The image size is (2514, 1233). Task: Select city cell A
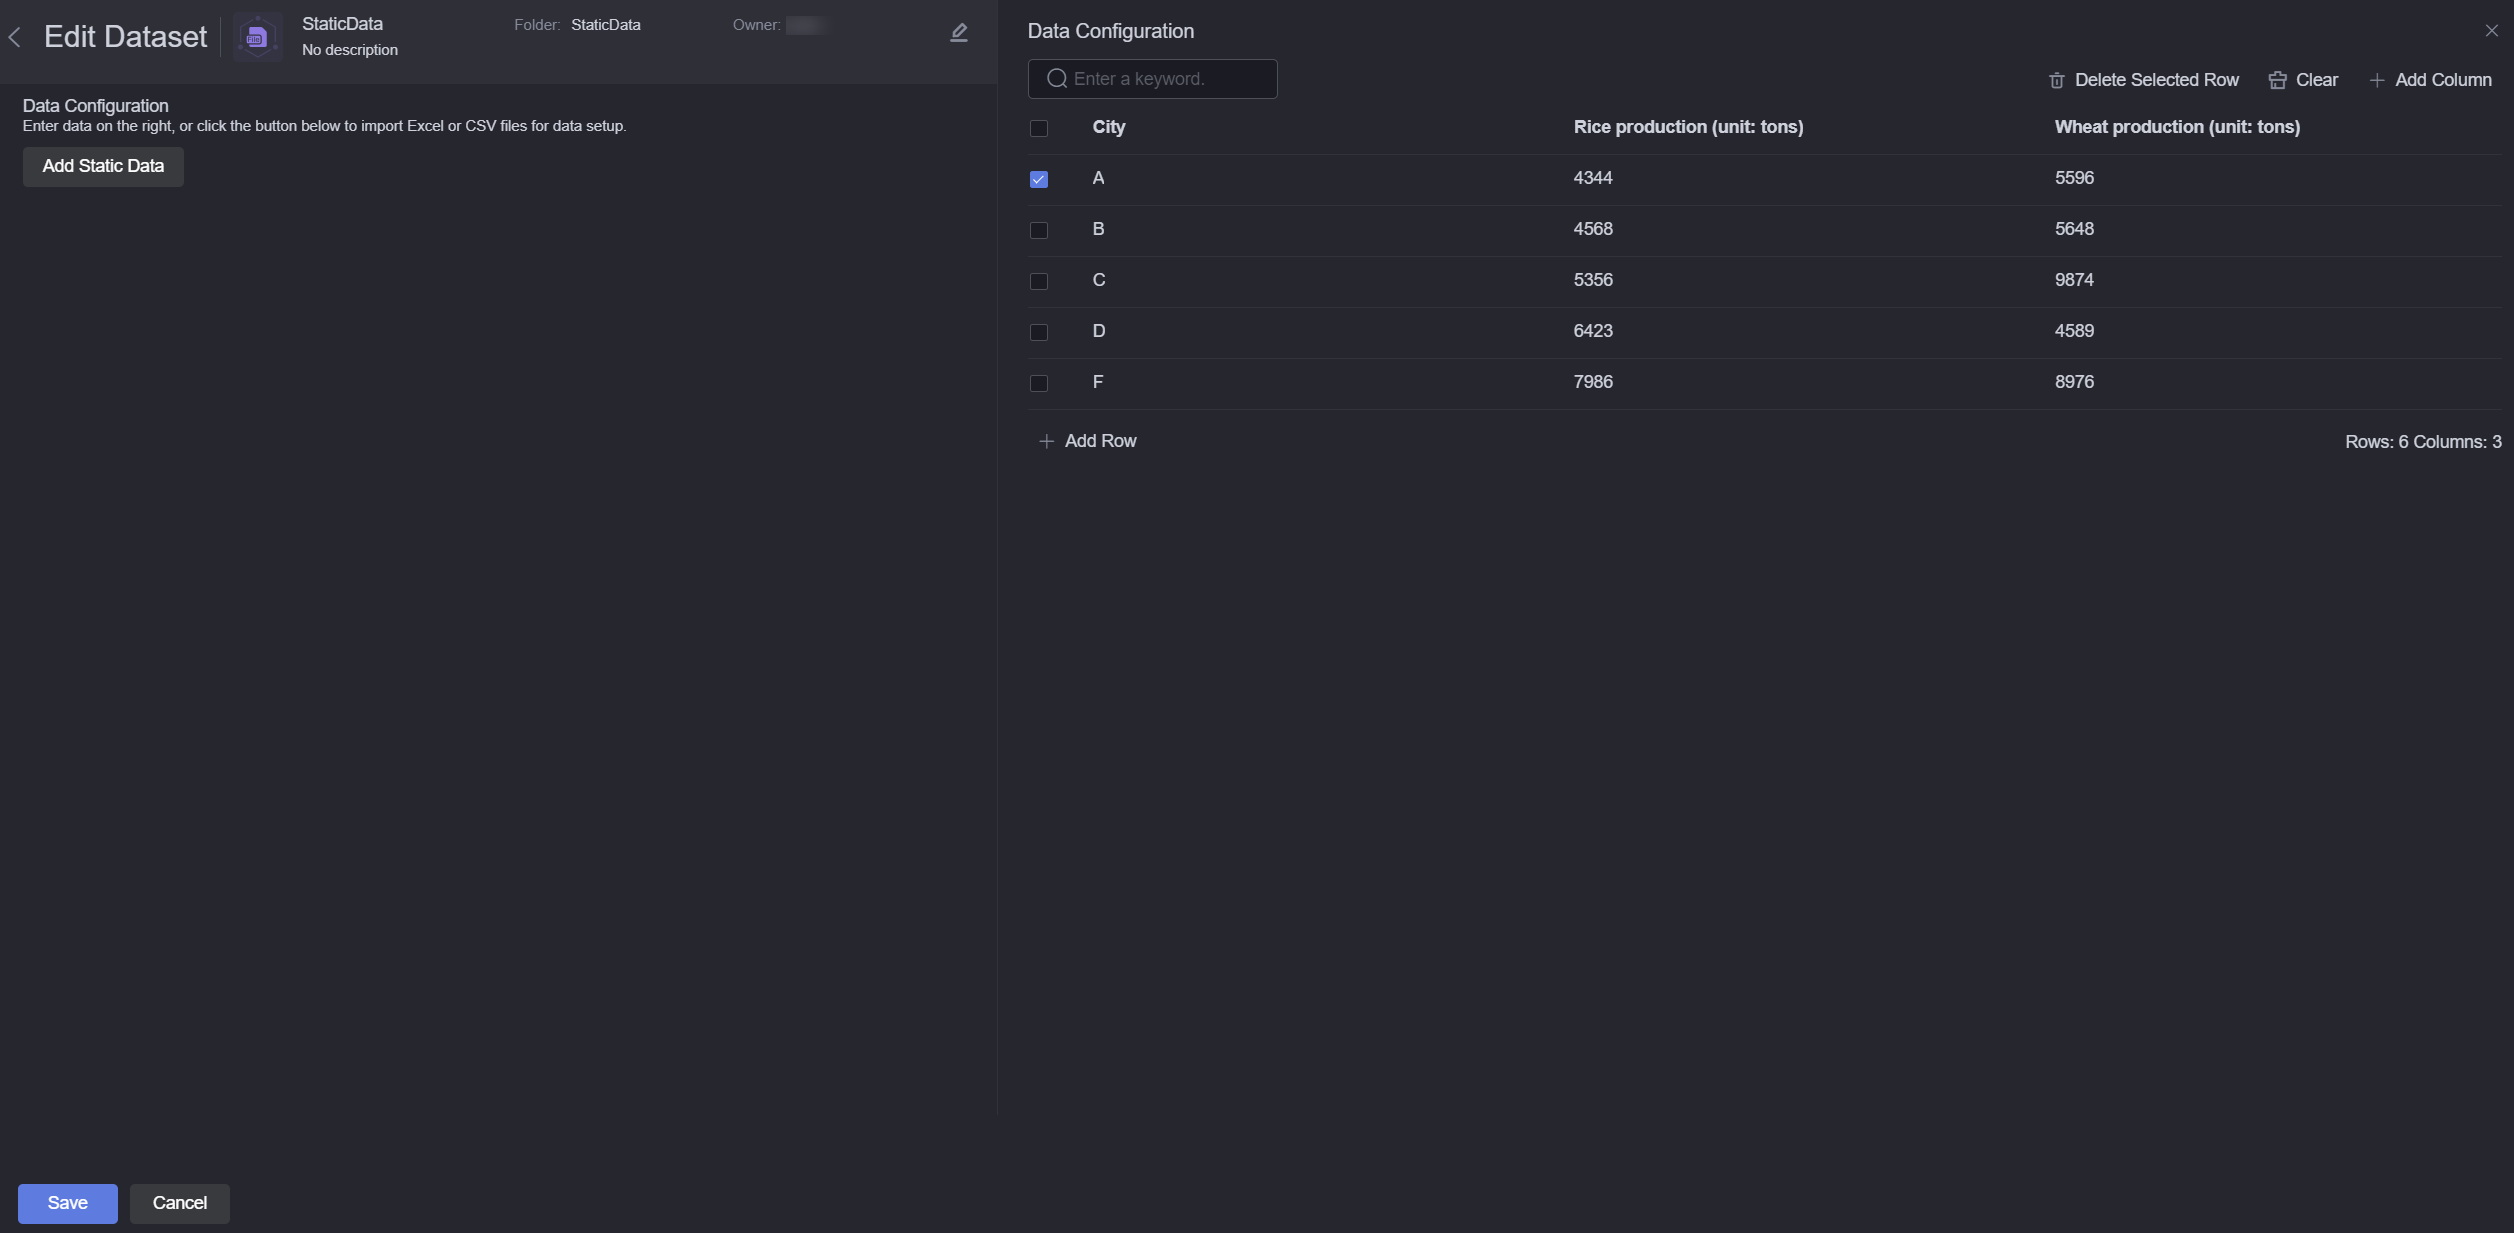tap(1098, 178)
